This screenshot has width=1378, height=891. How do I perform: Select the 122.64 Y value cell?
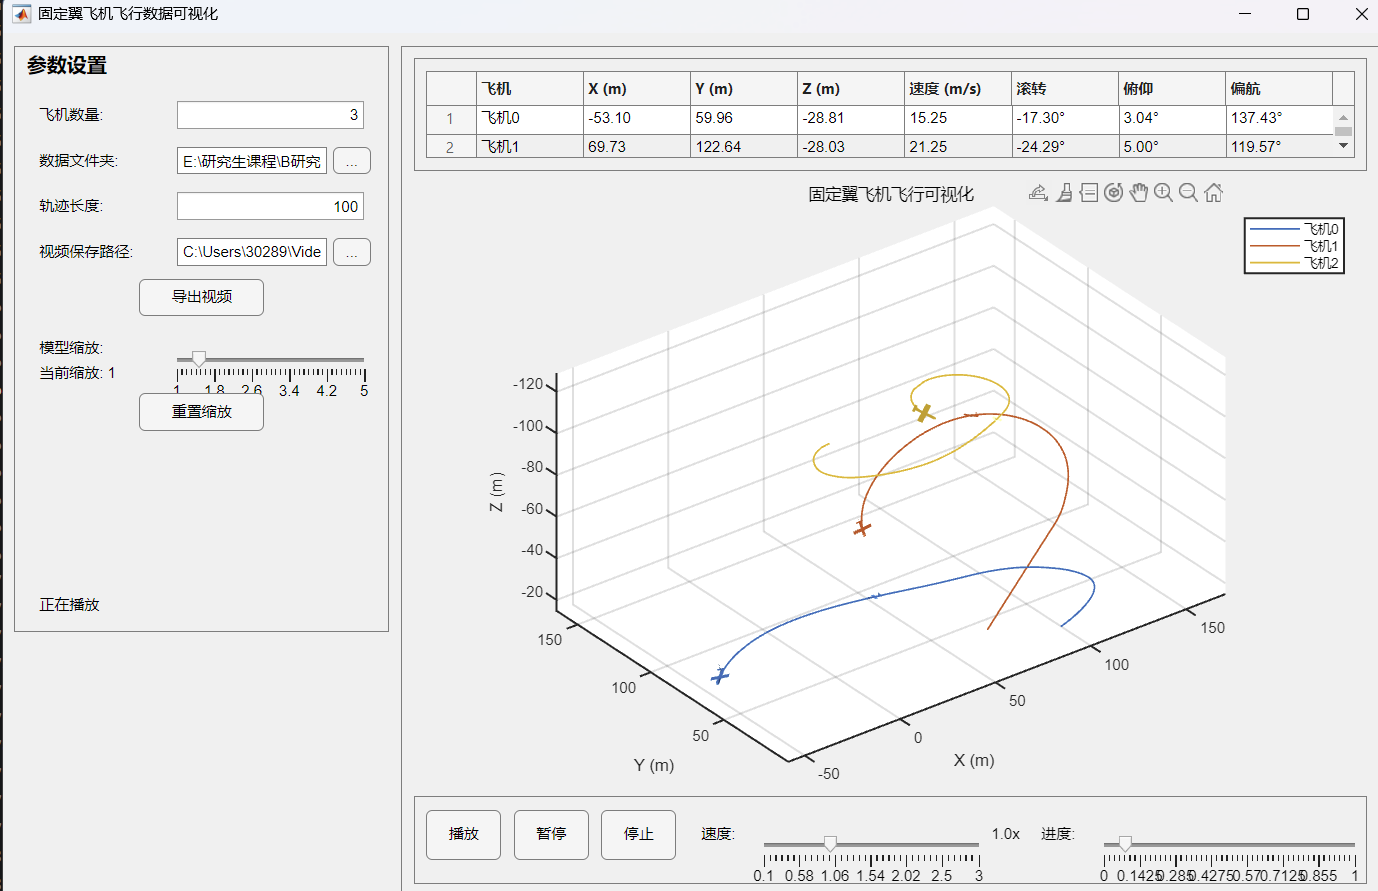[744, 146]
